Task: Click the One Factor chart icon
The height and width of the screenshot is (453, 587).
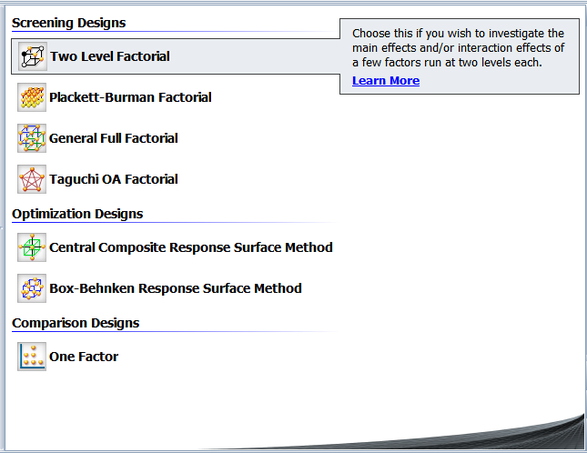Action: pos(32,356)
